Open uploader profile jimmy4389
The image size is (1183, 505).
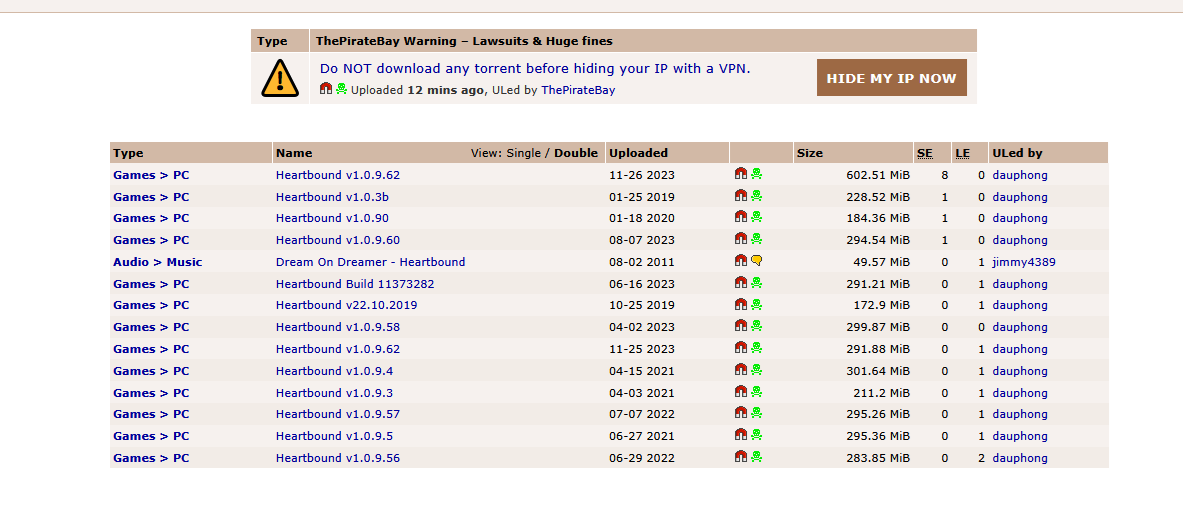point(1024,262)
